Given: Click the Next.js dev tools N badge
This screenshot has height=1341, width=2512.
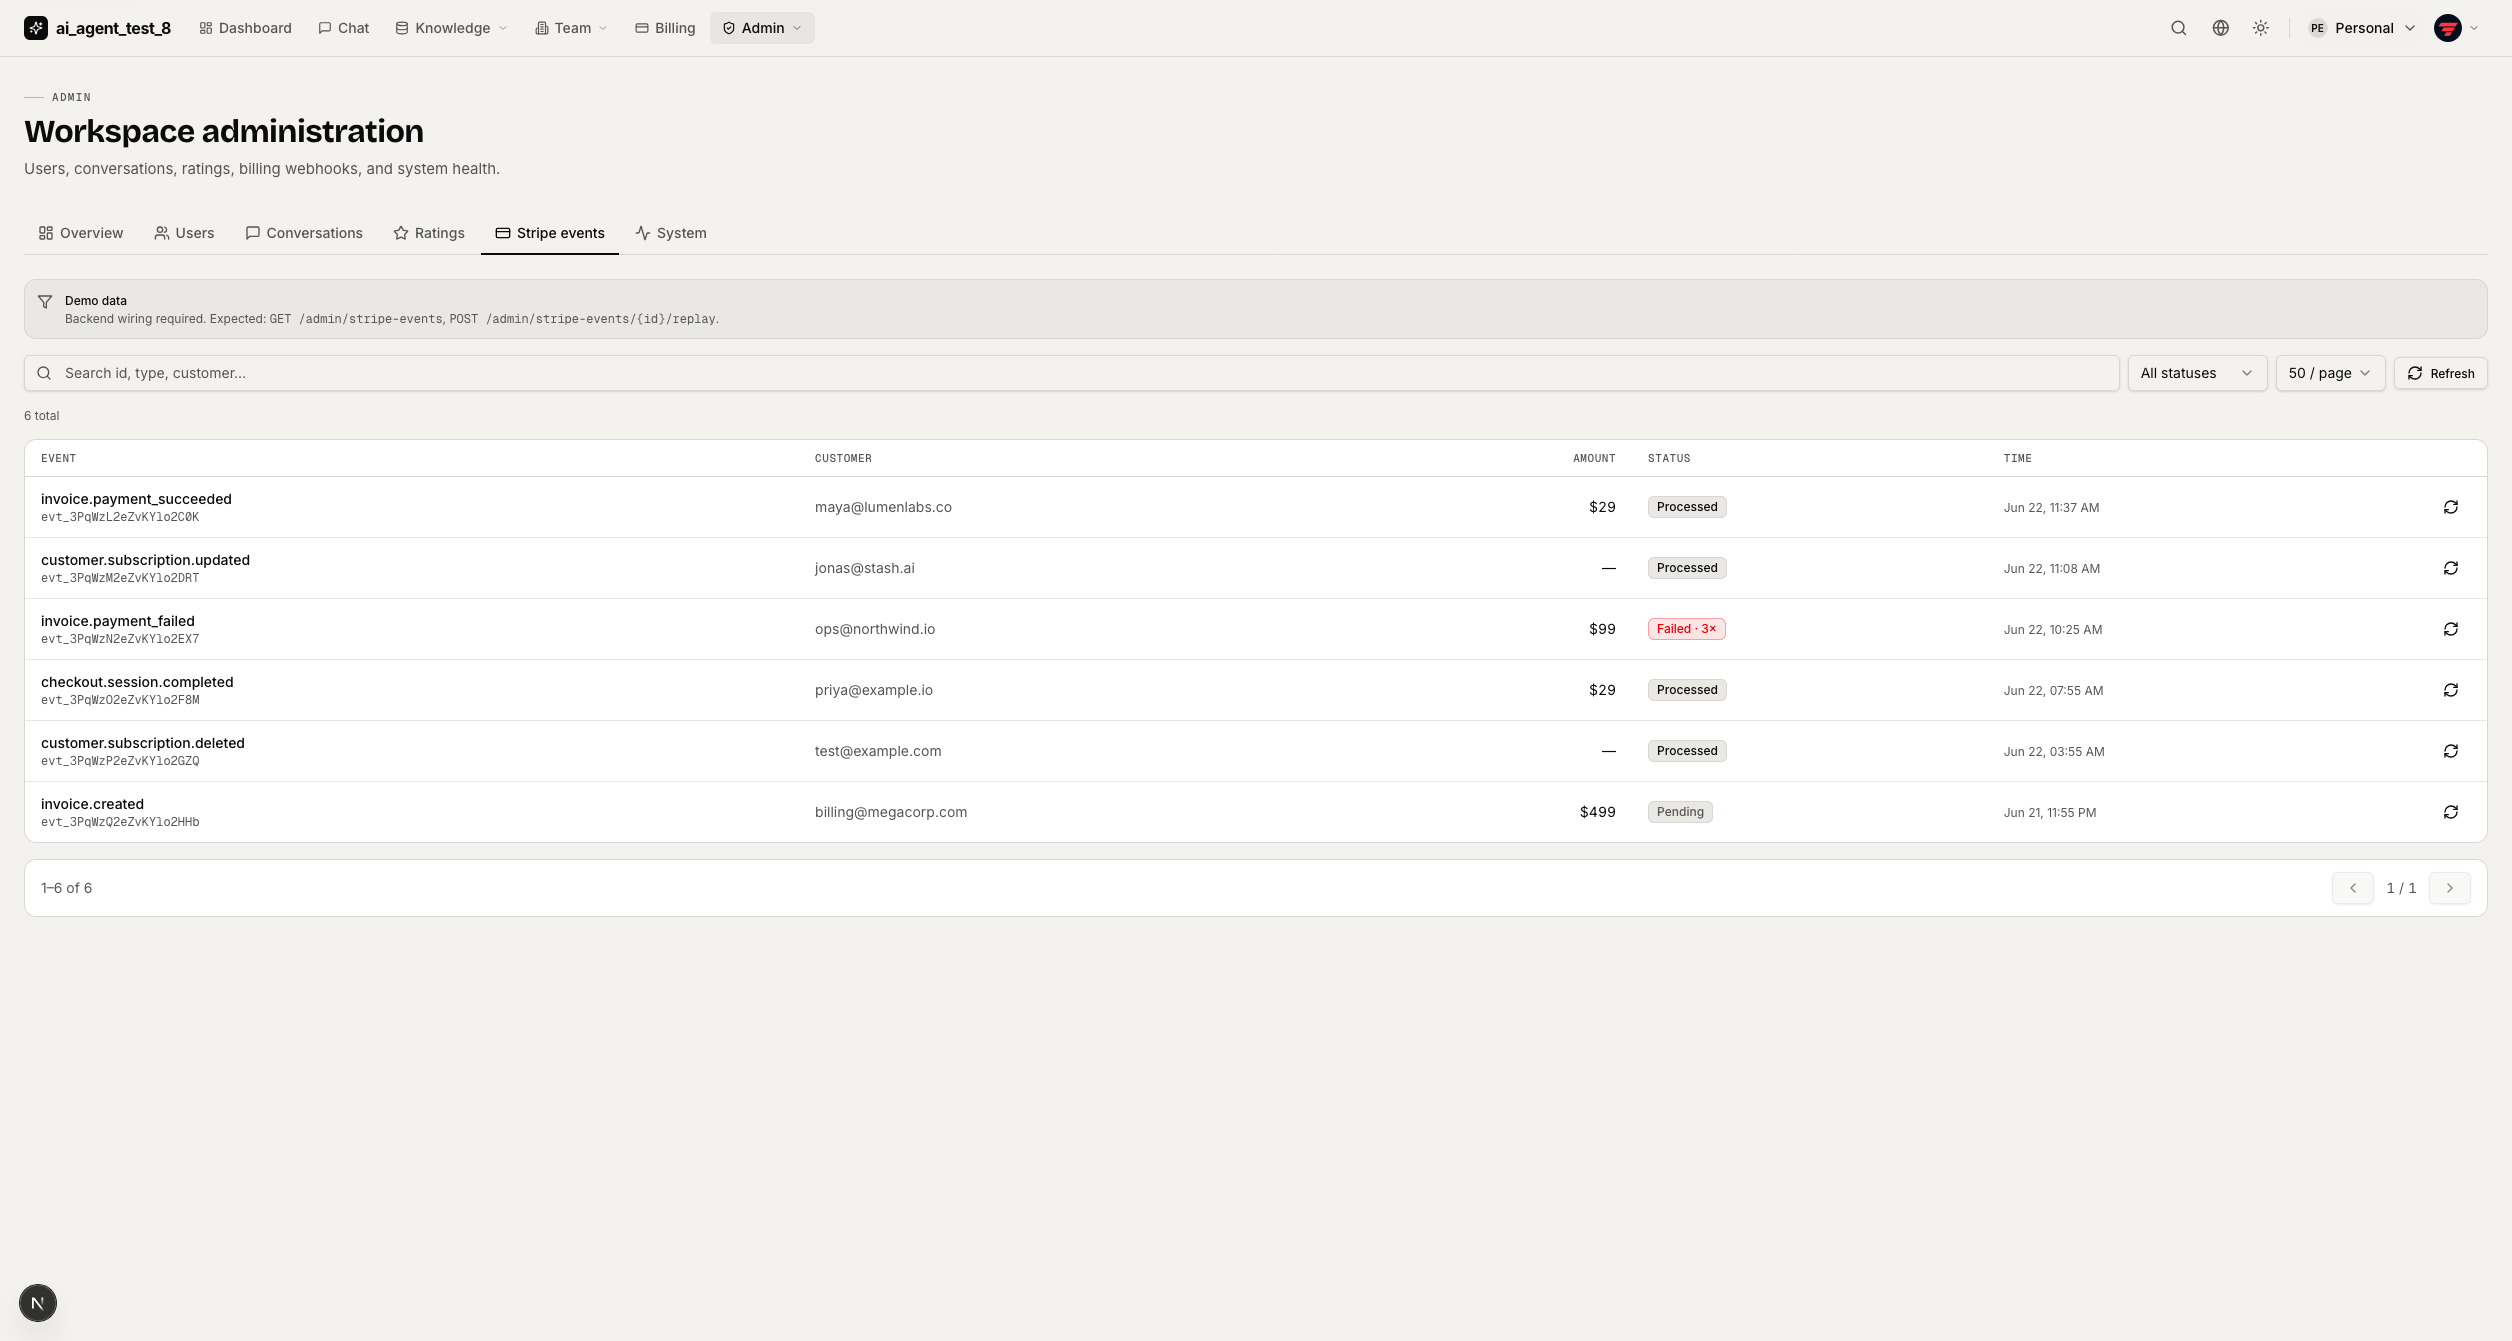Looking at the screenshot, I should pyautogui.click(x=38, y=1303).
